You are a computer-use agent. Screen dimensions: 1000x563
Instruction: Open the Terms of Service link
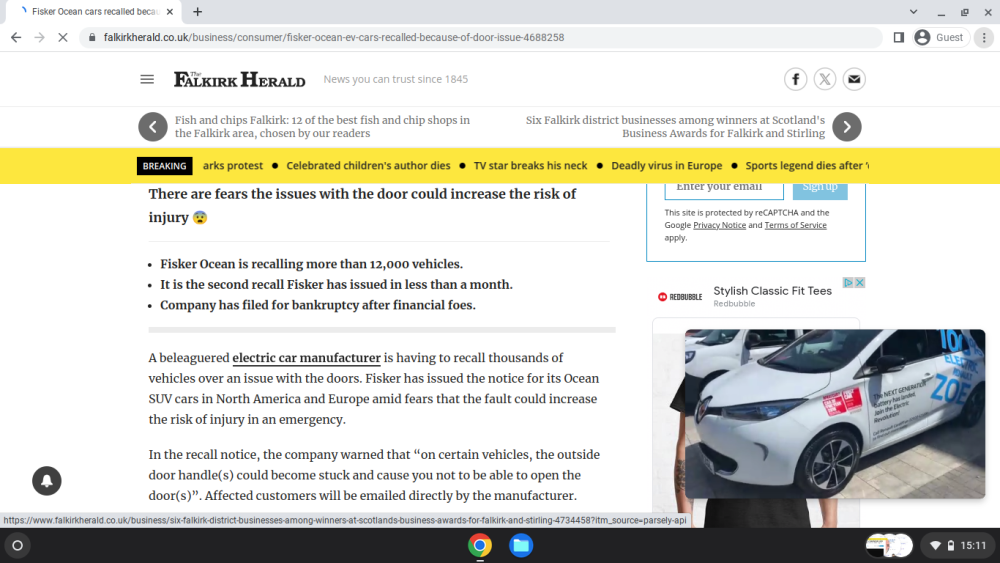tap(795, 225)
